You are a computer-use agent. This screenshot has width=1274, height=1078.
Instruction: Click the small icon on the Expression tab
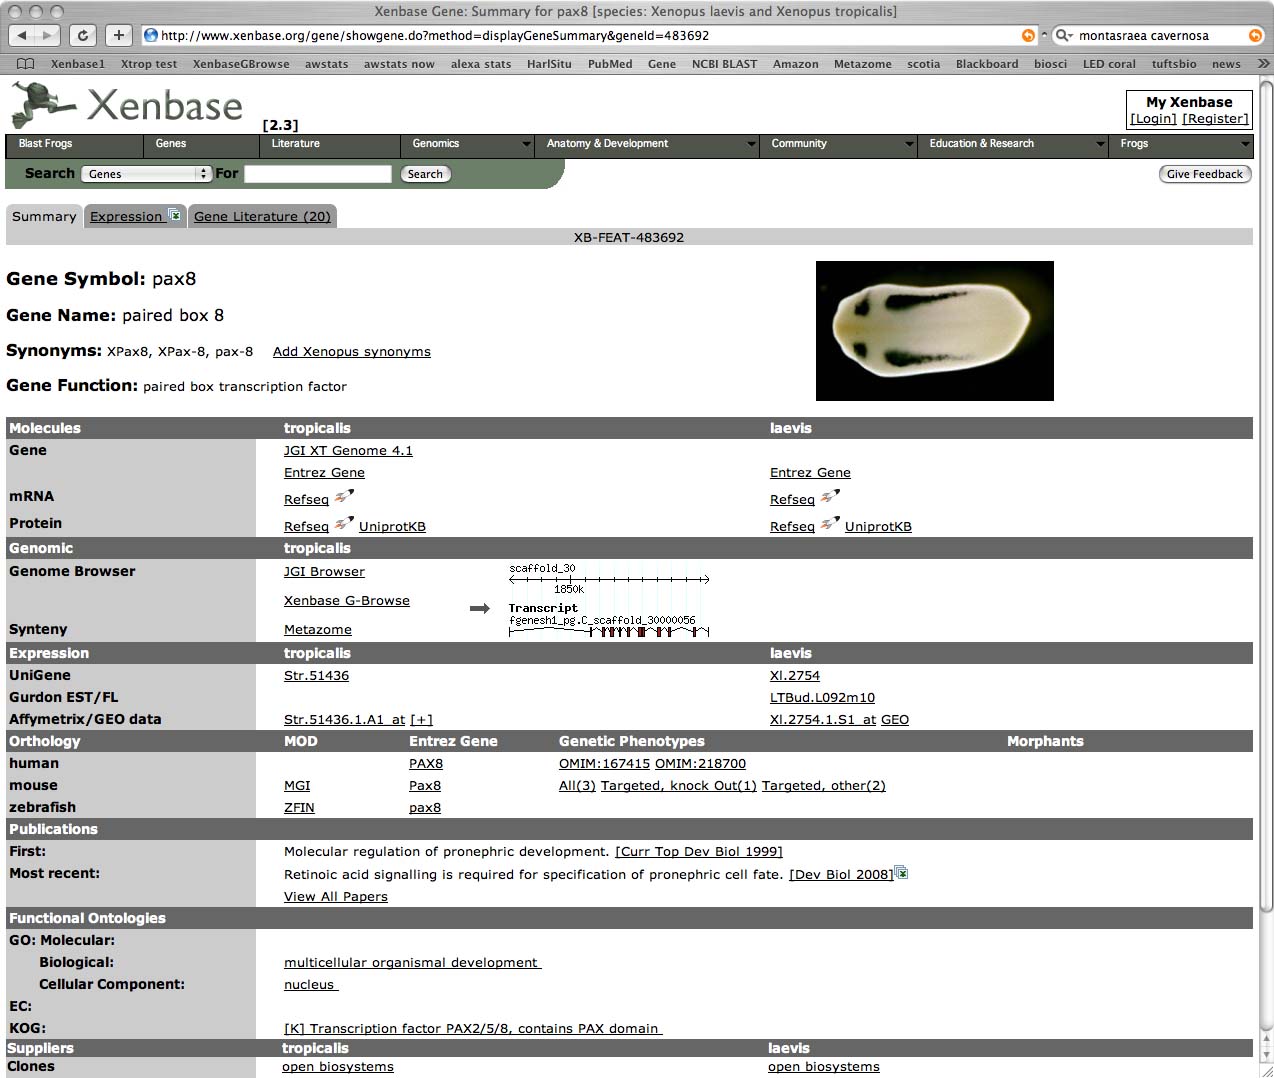point(175,215)
